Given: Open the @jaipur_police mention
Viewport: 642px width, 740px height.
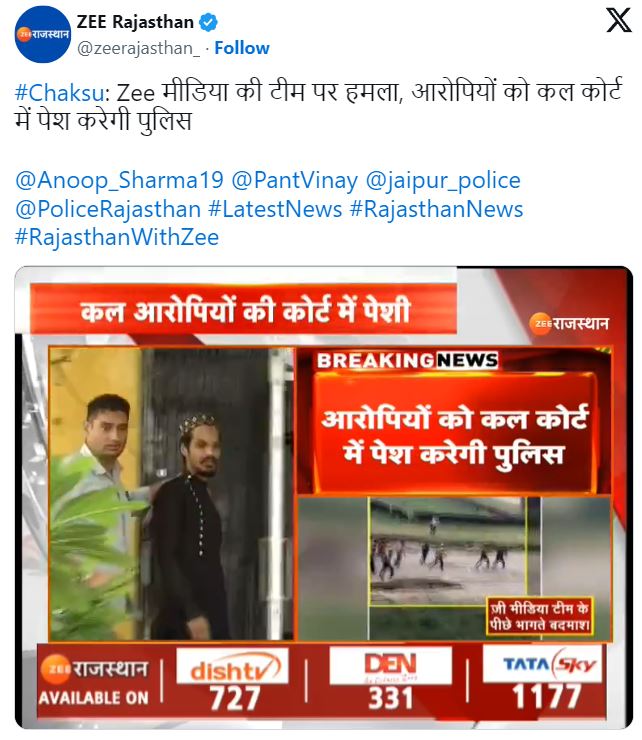Looking at the screenshot, I should pos(443,180).
